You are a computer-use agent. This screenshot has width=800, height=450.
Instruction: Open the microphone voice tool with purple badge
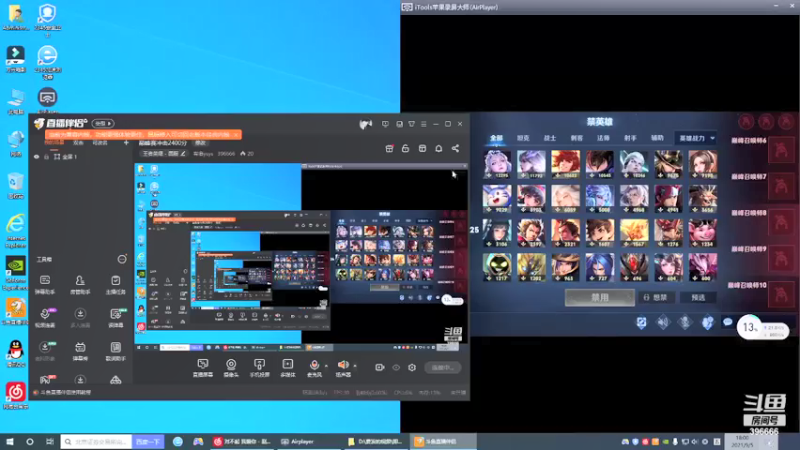pos(45,318)
